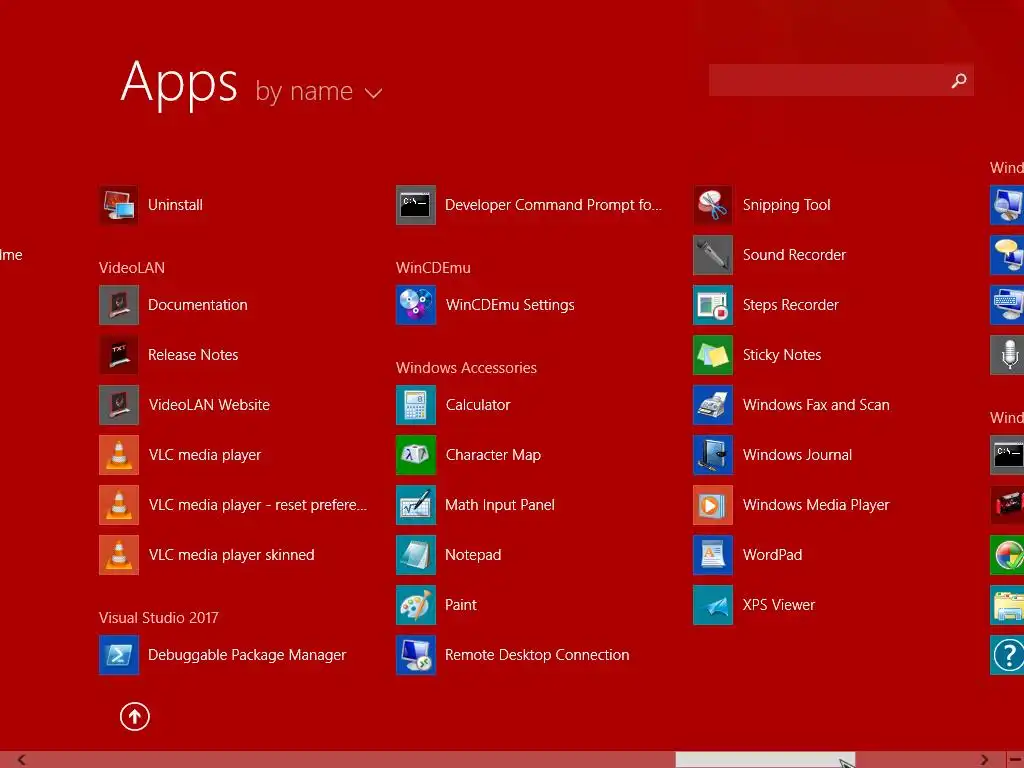This screenshot has width=1024, height=768.
Task: Click the 'Snipping Tool' label text
Action: coord(786,205)
